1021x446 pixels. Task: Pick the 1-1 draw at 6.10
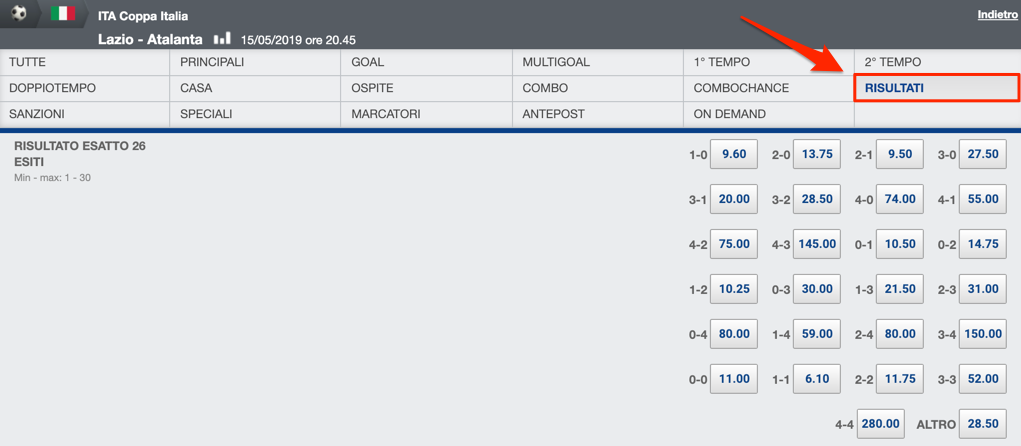tap(817, 379)
